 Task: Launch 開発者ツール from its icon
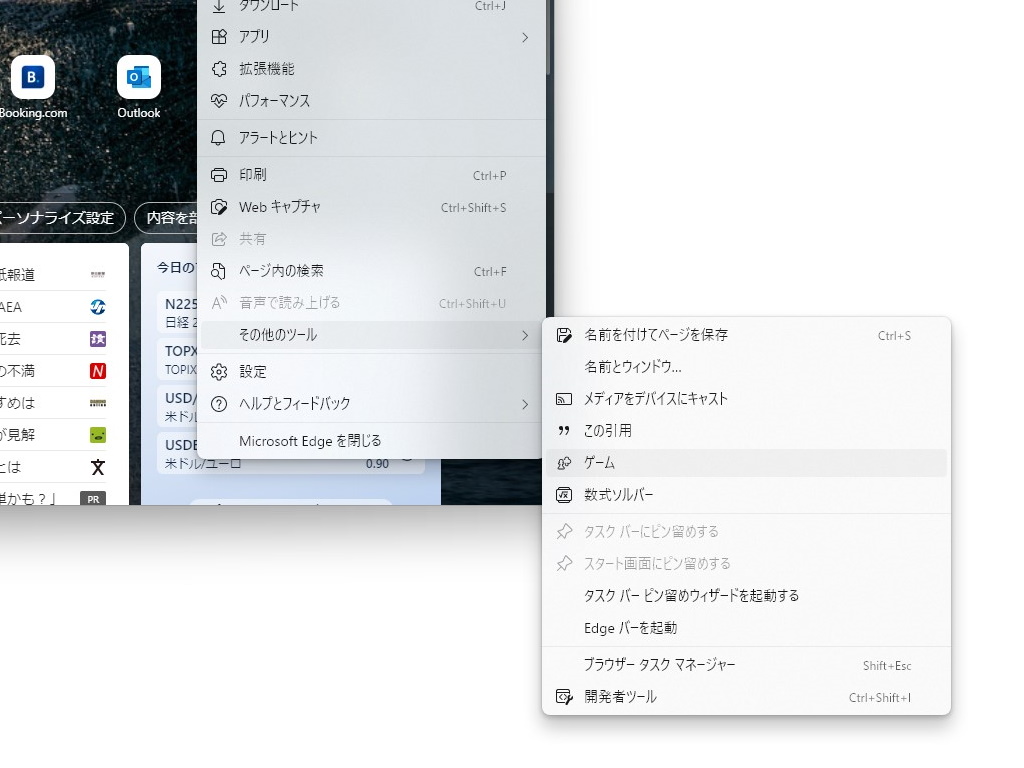coord(563,698)
